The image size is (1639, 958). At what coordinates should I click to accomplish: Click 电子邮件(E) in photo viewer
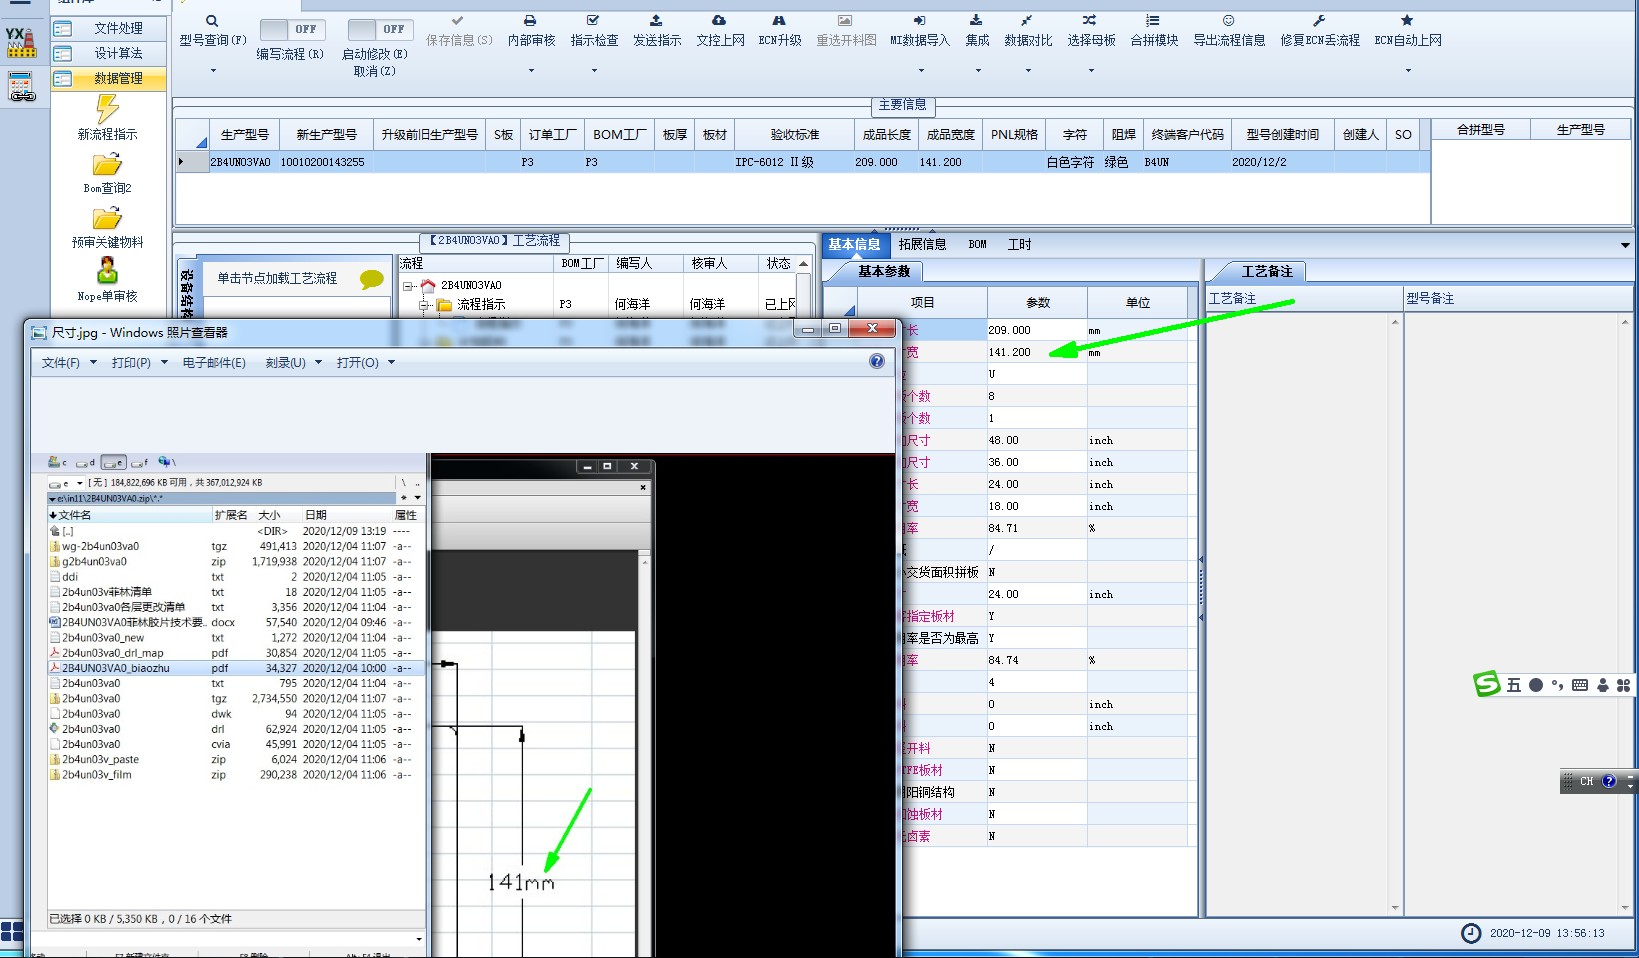[214, 363]
